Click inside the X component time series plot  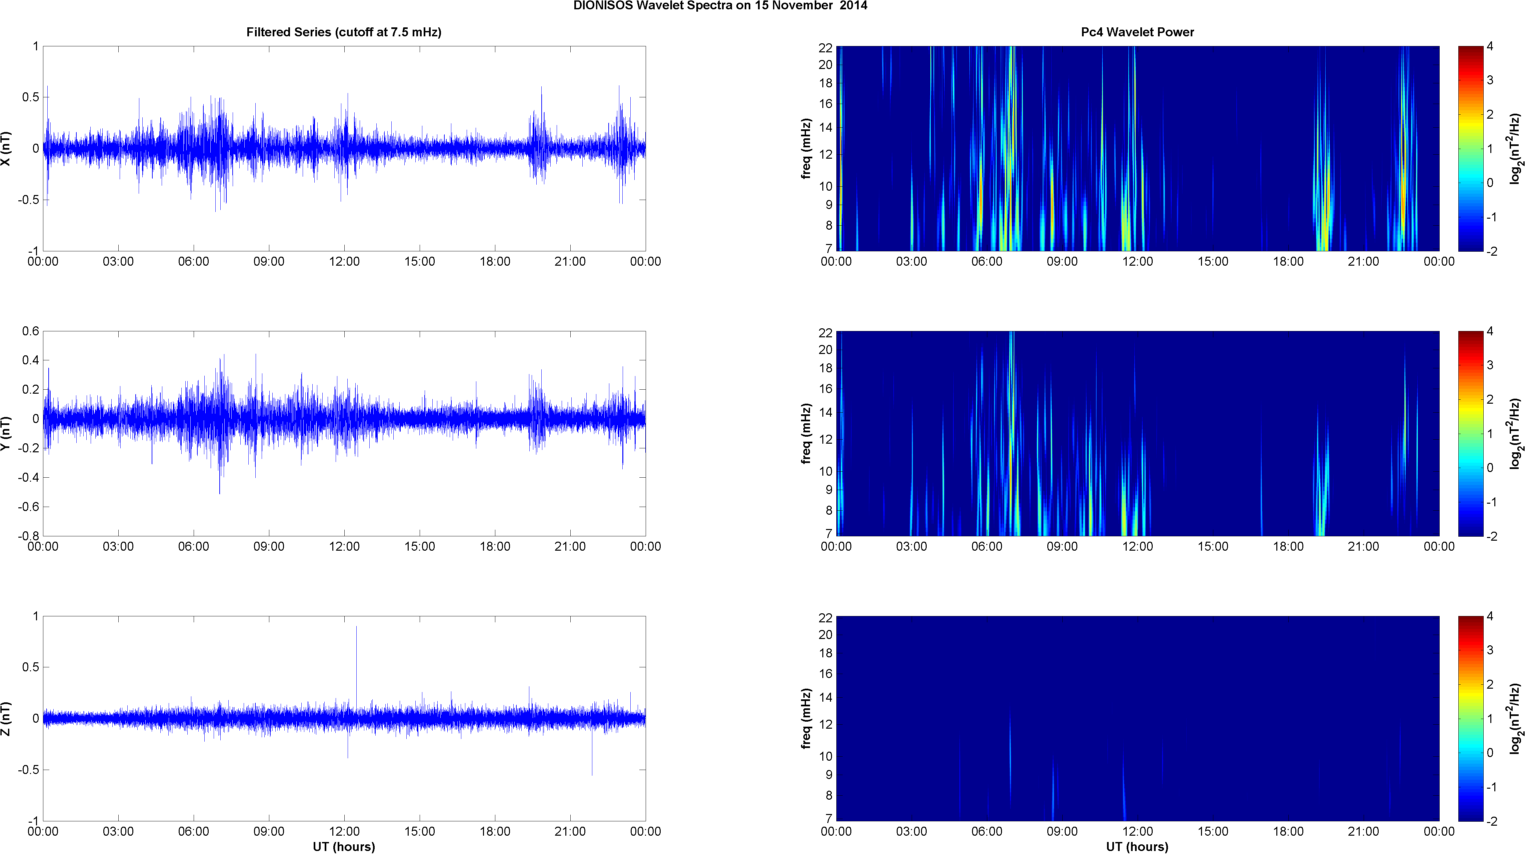pos(344,148)
